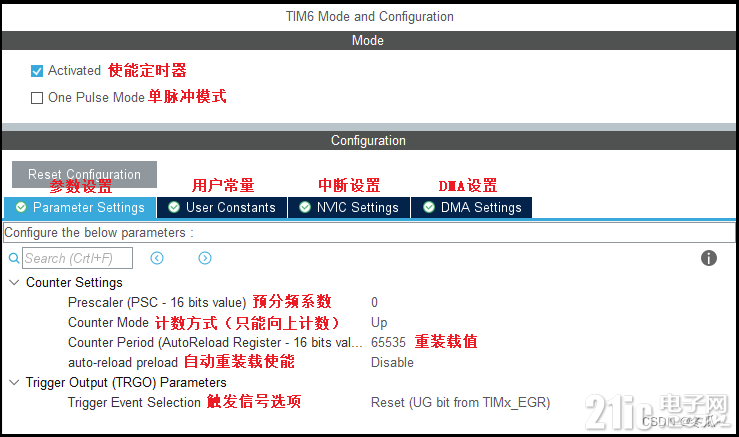Image resolution: width=739 pixels, height=437 pixels.
Task: Click the Counter Period value 65535
Action: pos(388,342)
